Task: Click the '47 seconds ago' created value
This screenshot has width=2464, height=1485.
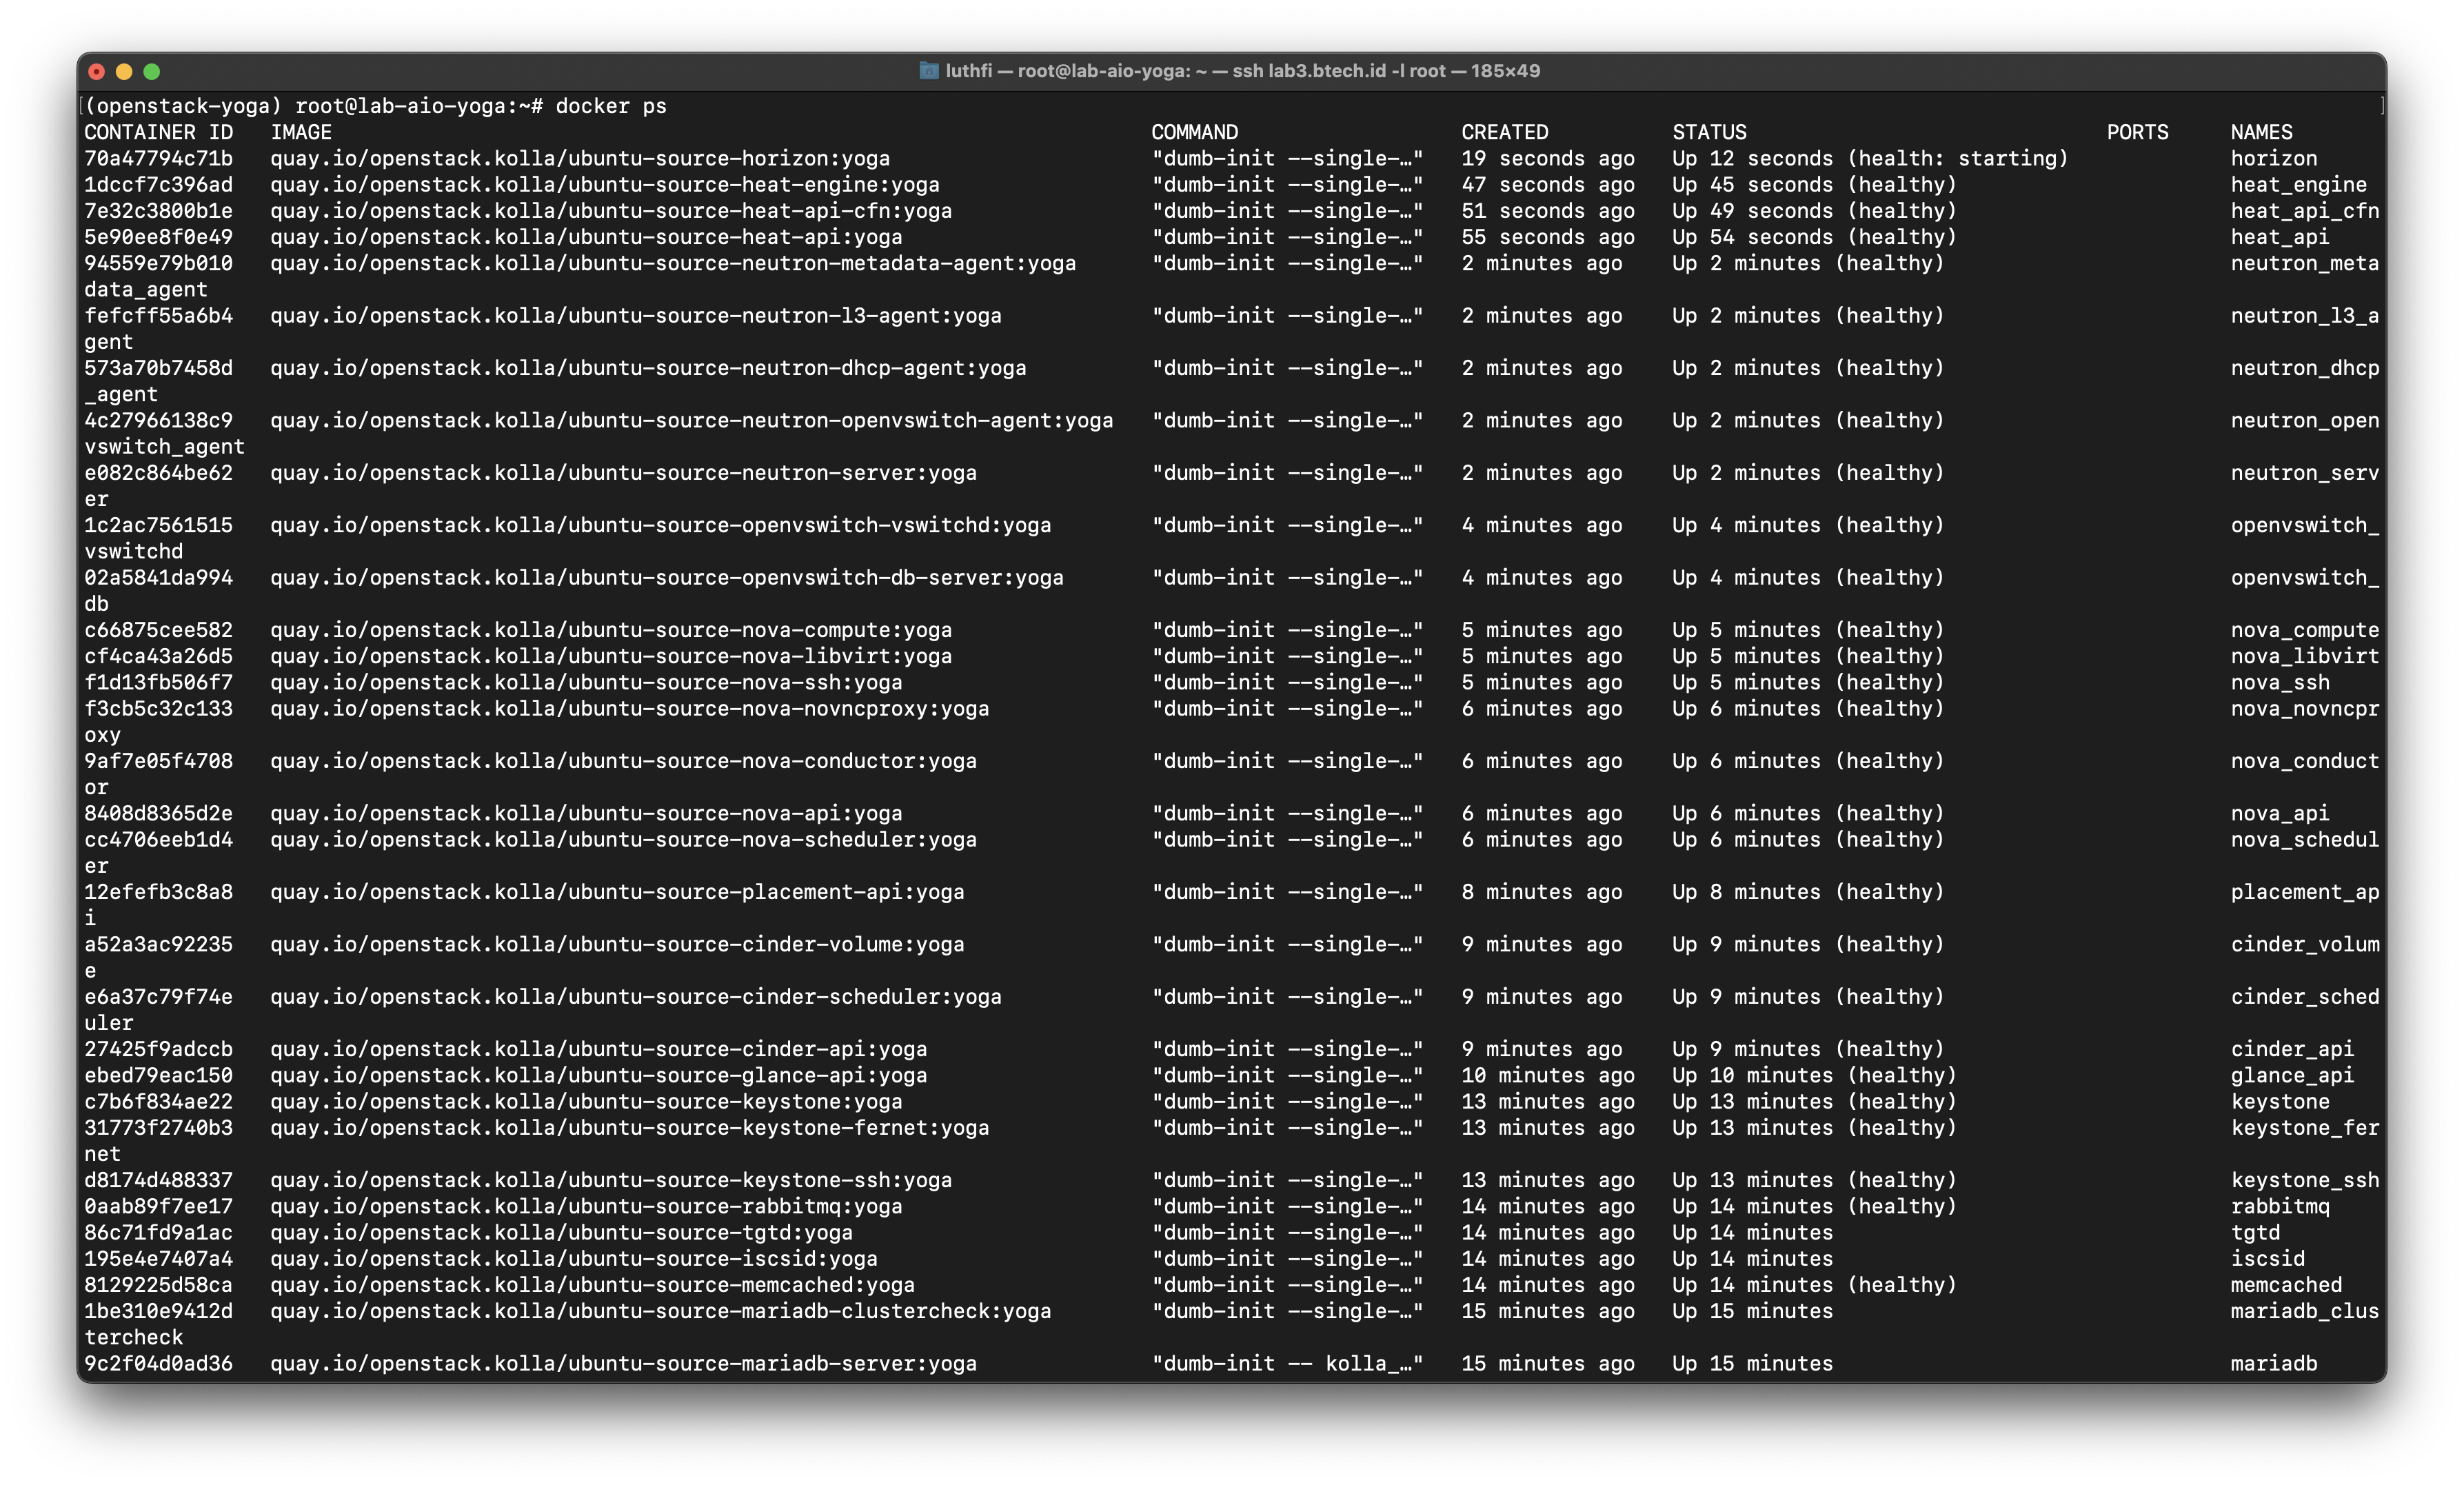Action: pos(1548,184)
